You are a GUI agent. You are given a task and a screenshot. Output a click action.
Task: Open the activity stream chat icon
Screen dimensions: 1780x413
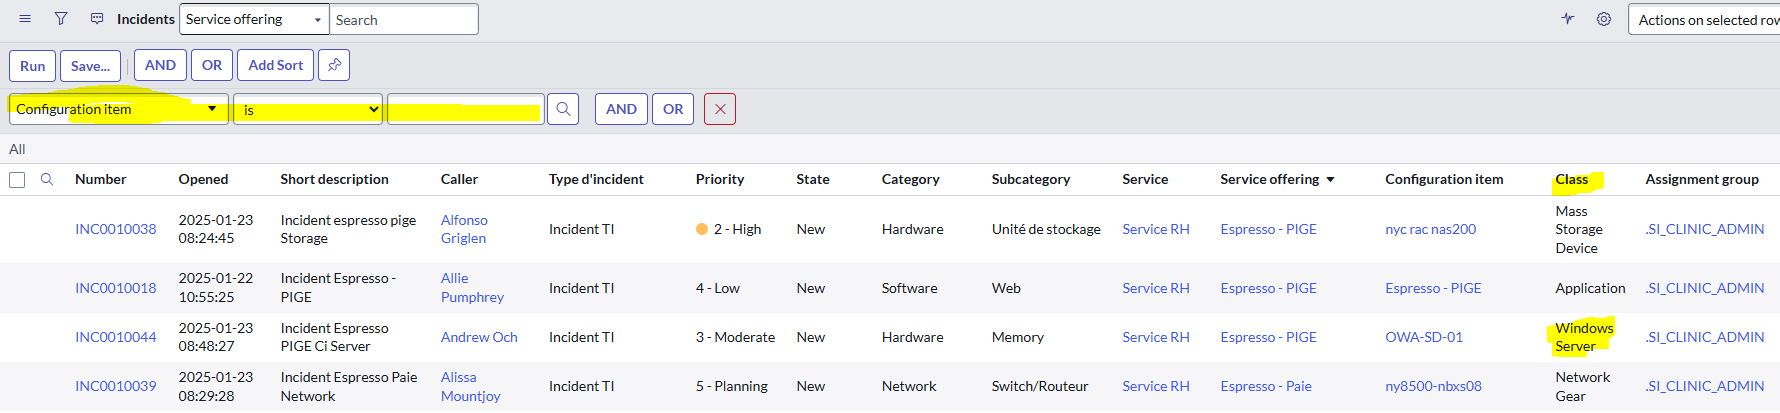(x=97, y=19)
